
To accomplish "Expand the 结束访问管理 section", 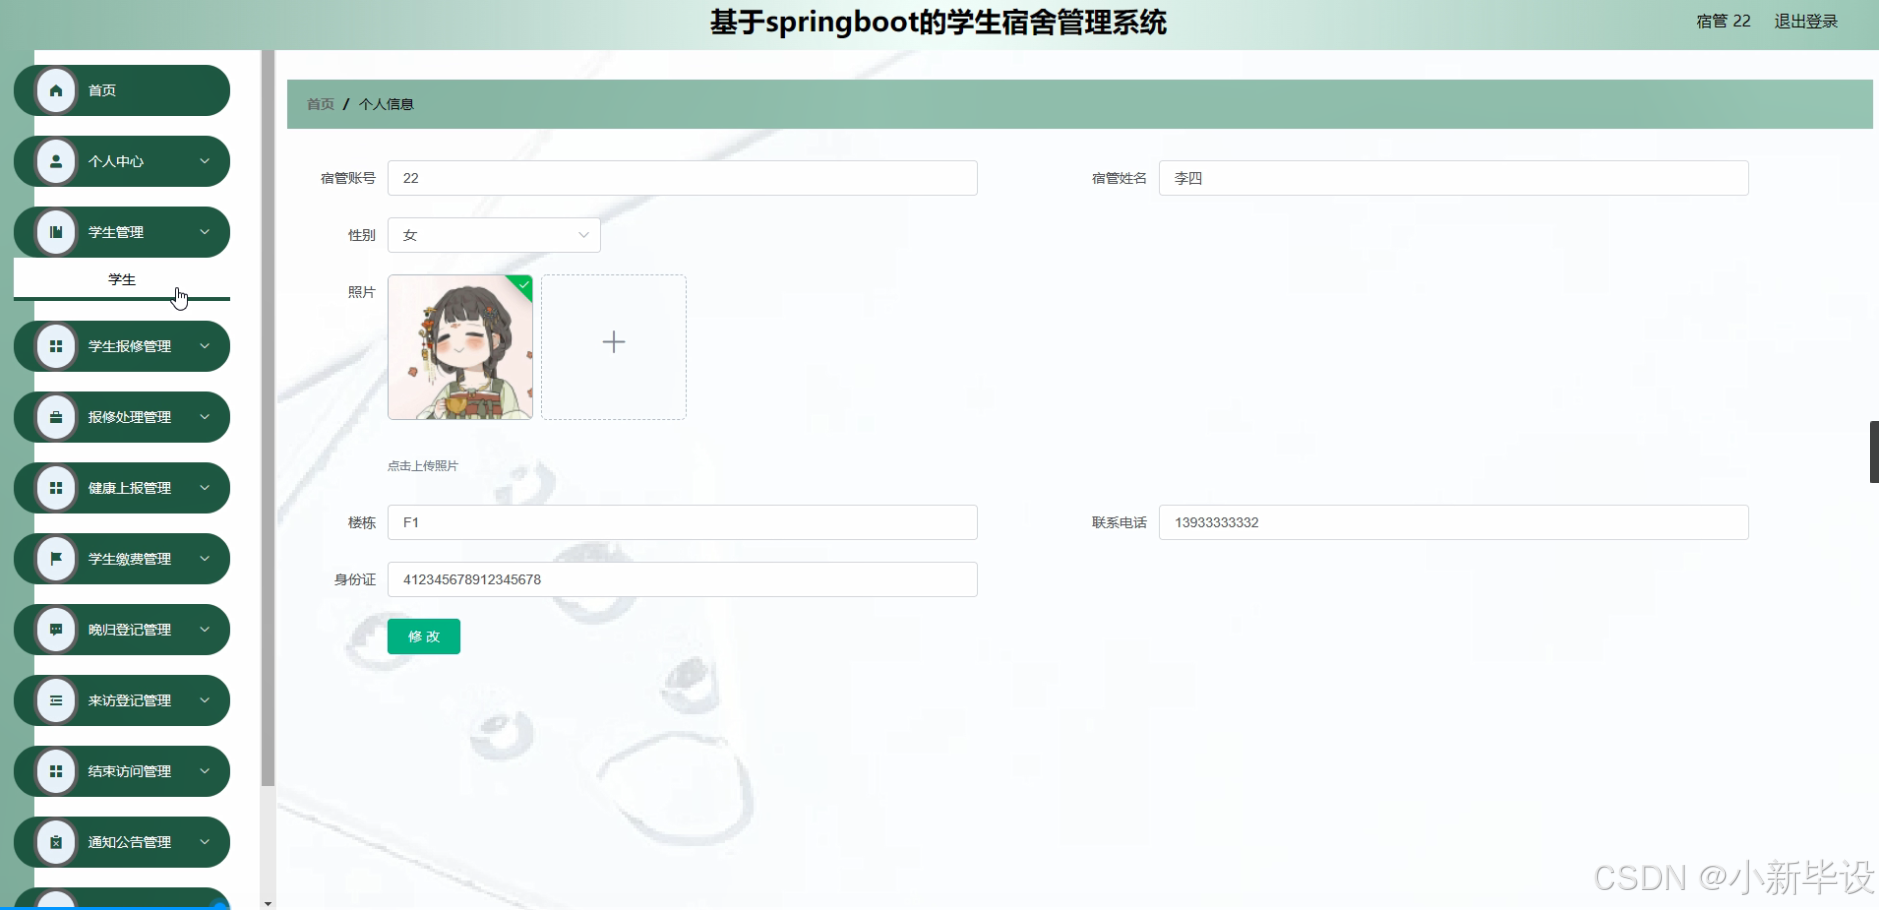I will coord(206,771).
